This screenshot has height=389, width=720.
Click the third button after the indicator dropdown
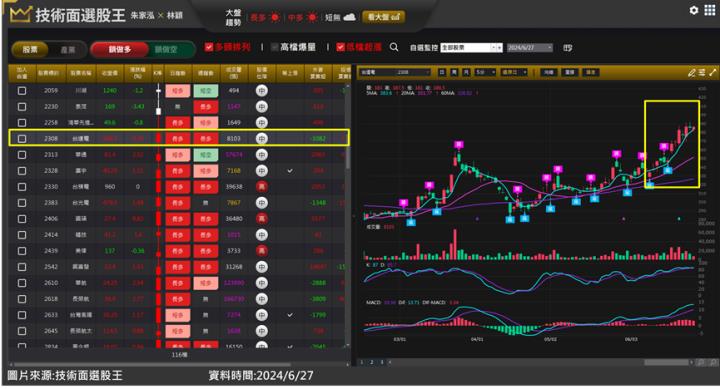(x=591, y=72)
